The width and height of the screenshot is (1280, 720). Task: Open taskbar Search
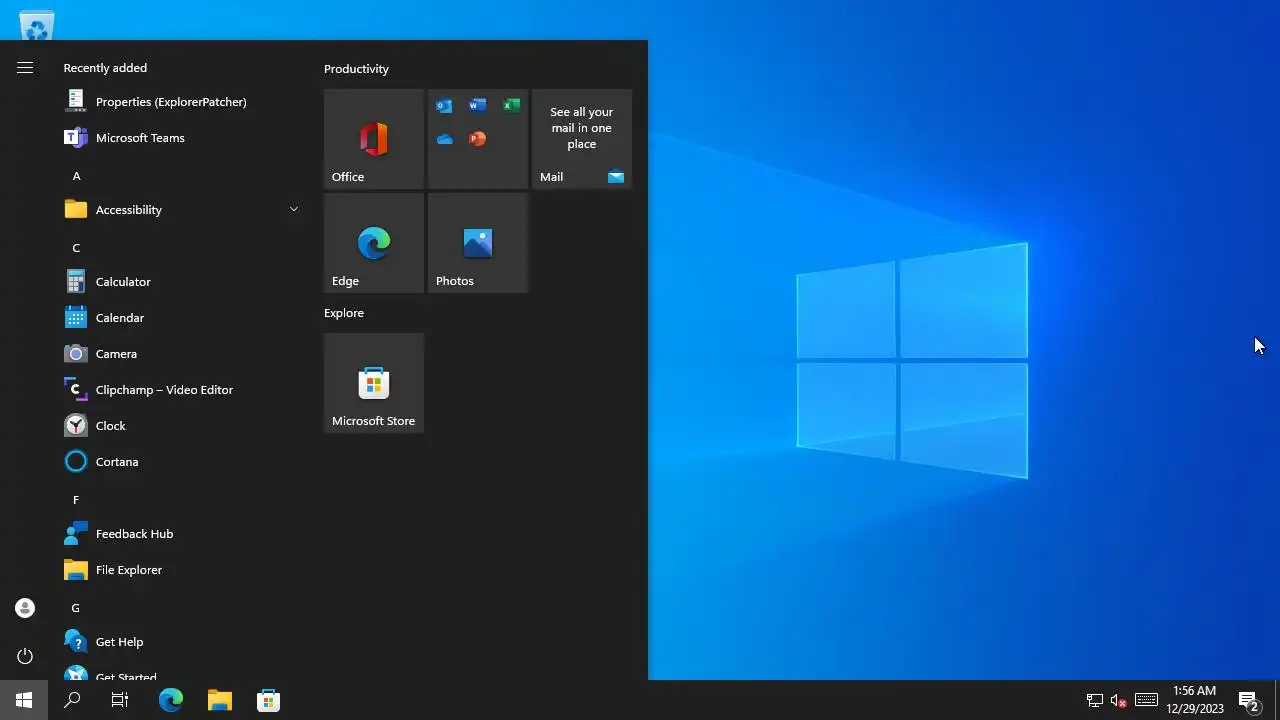point(72,700)
